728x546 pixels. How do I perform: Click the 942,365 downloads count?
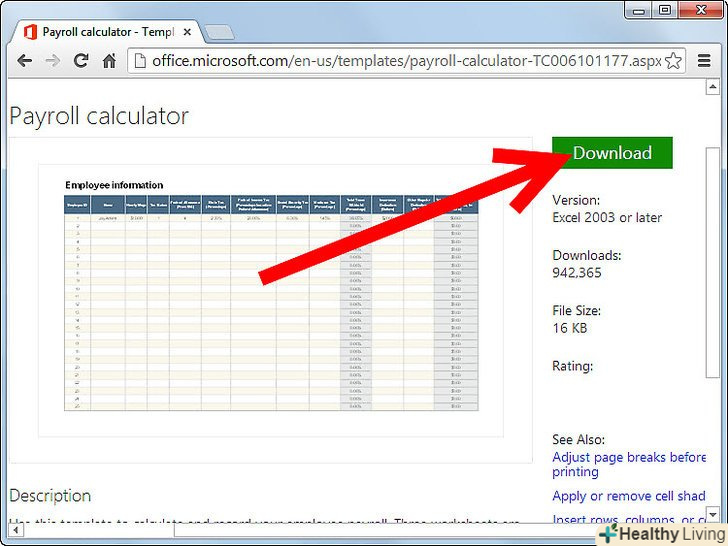tap(577, 273)
